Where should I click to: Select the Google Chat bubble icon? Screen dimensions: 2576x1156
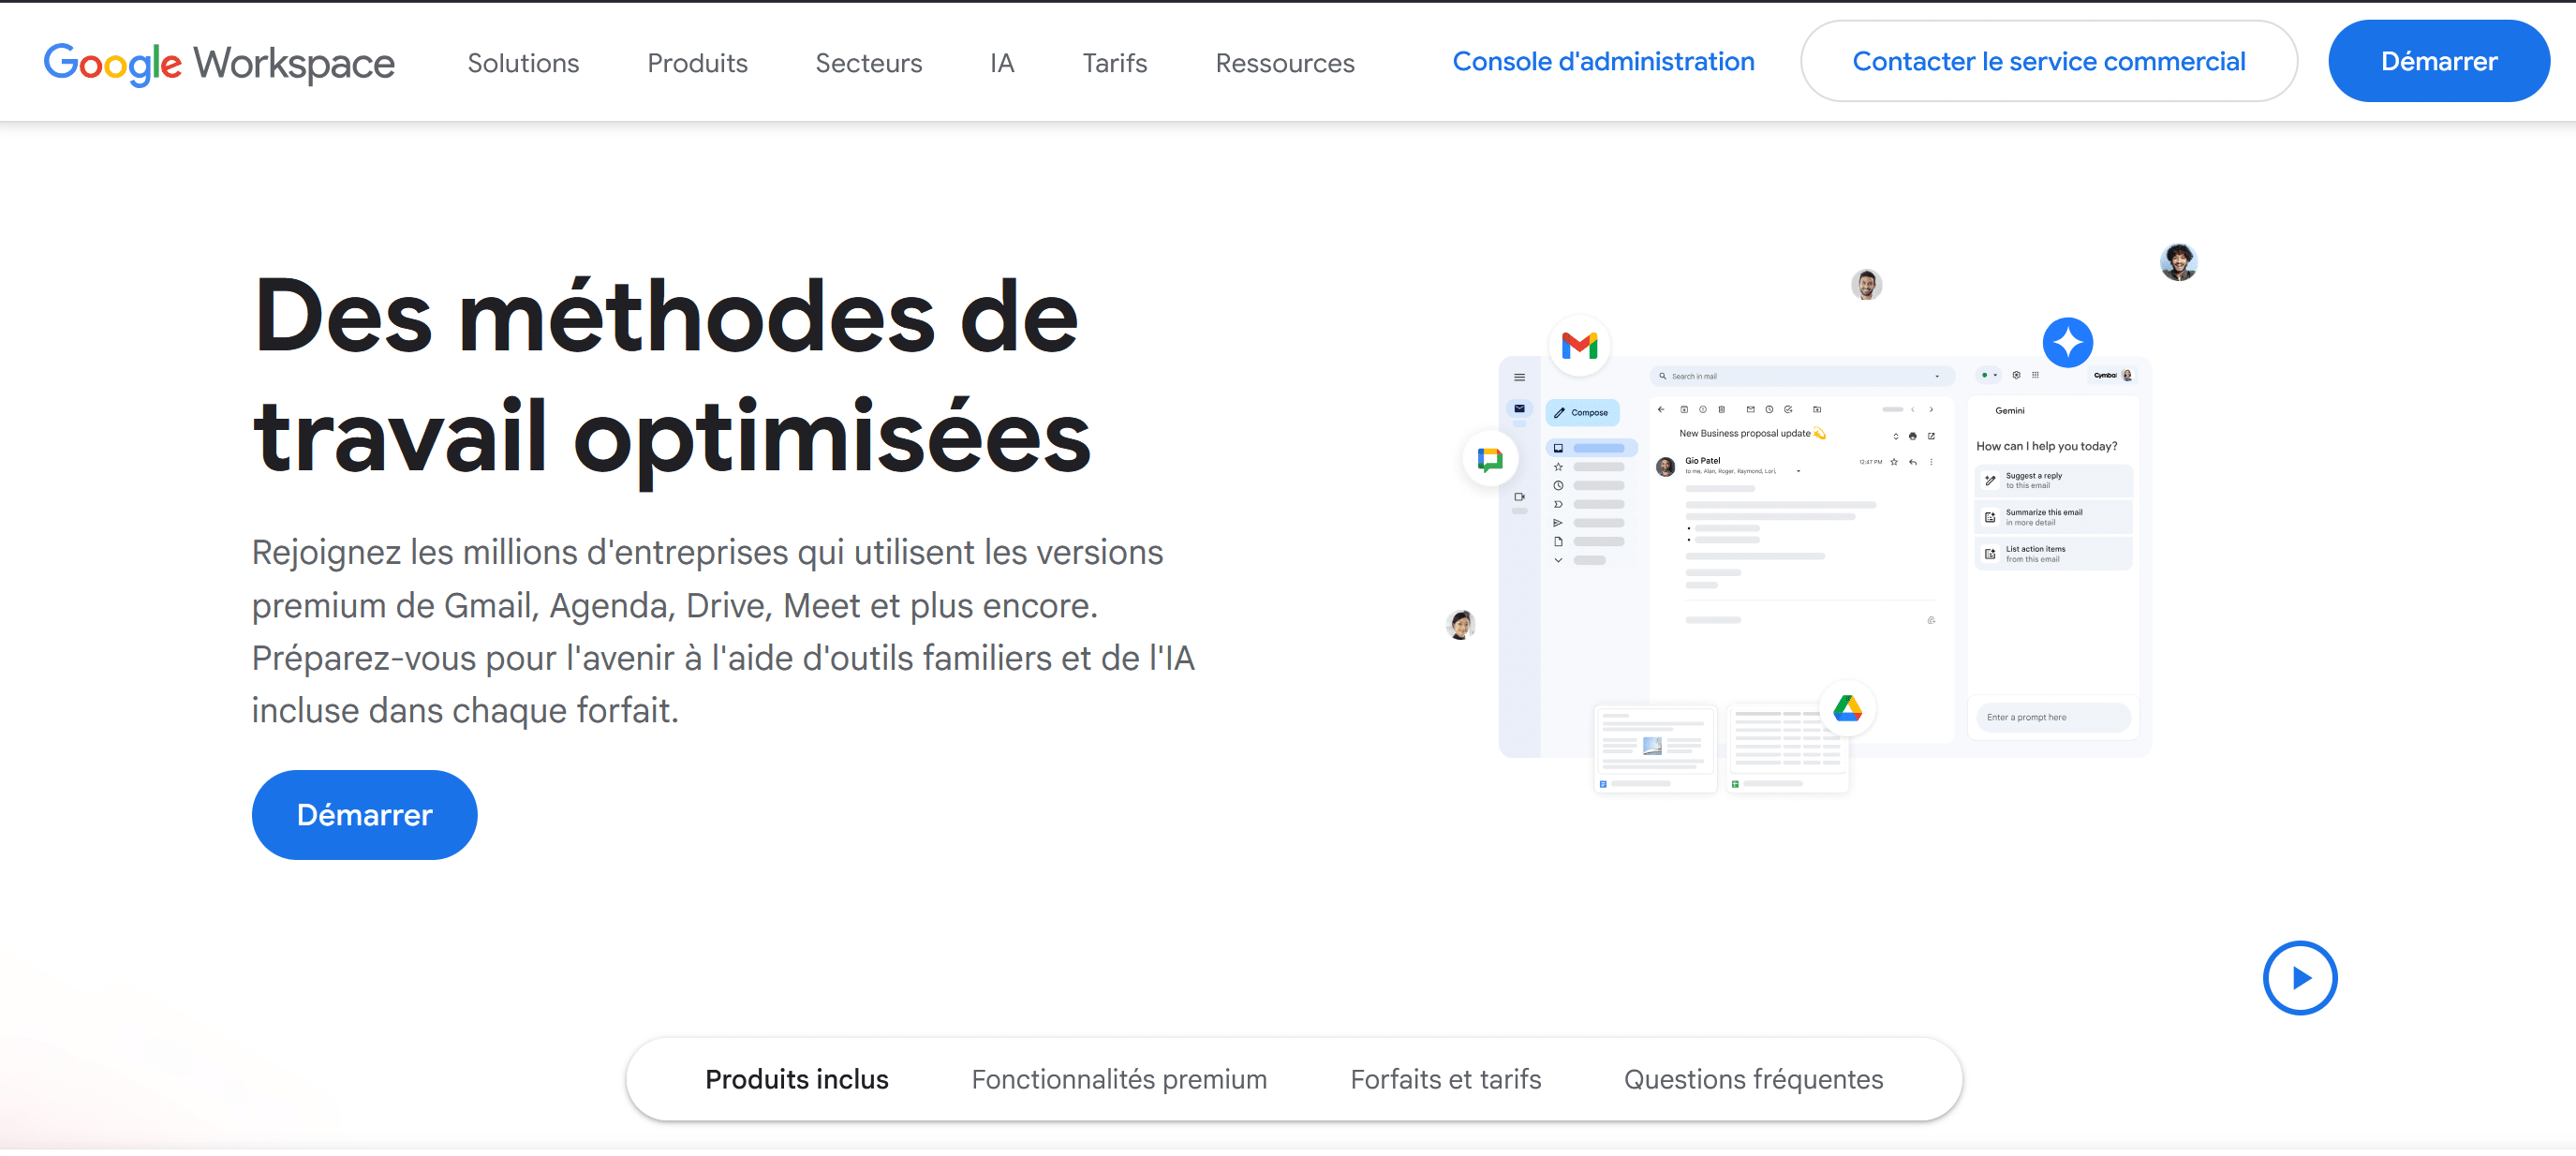coord(1491,458)
